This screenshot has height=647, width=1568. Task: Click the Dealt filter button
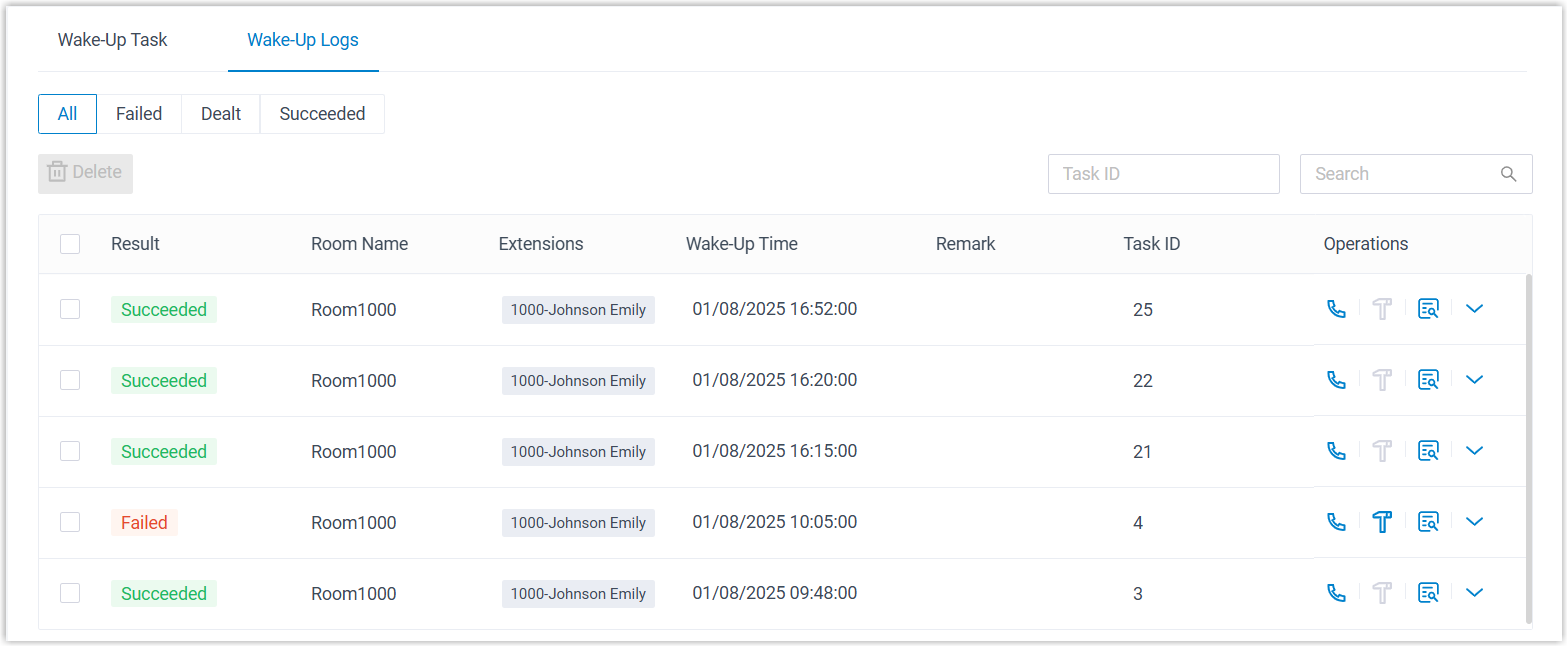[x=221, y=114]
